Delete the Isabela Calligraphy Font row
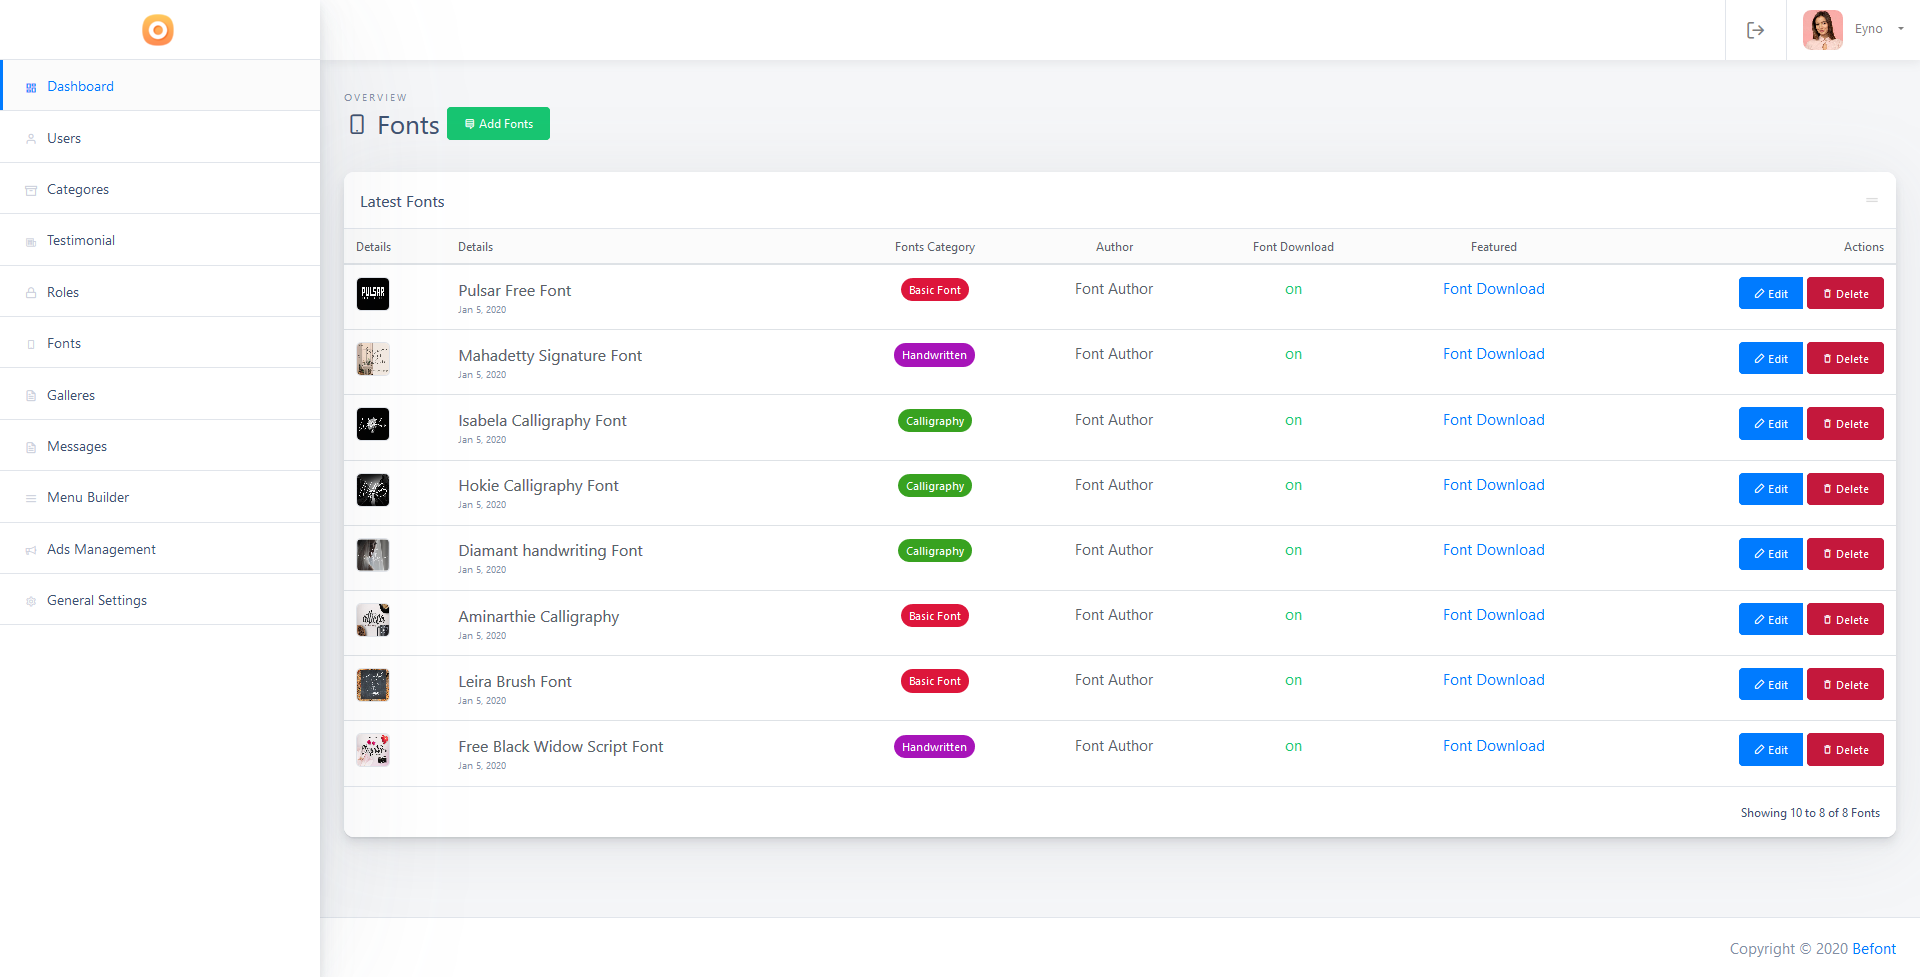Screen dimensions: 1920x977 pos(1845,424)
